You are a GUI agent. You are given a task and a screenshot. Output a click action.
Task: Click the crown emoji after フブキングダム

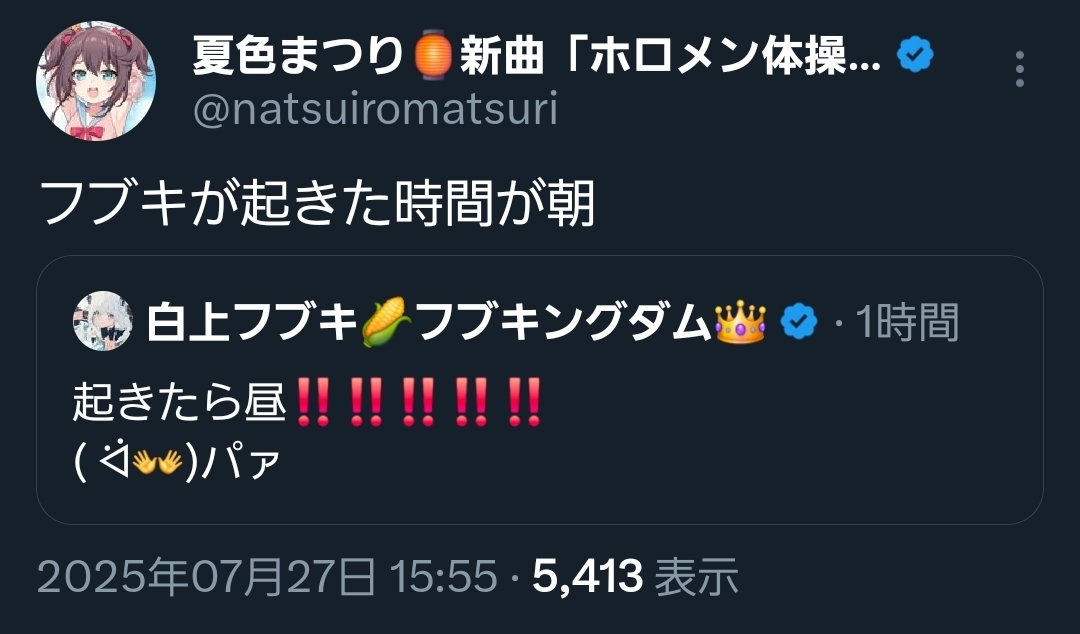(x=740, y=322)
